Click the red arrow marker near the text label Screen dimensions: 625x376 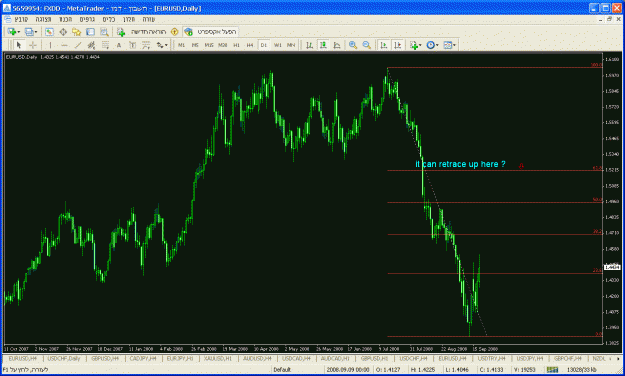(521, 166)
